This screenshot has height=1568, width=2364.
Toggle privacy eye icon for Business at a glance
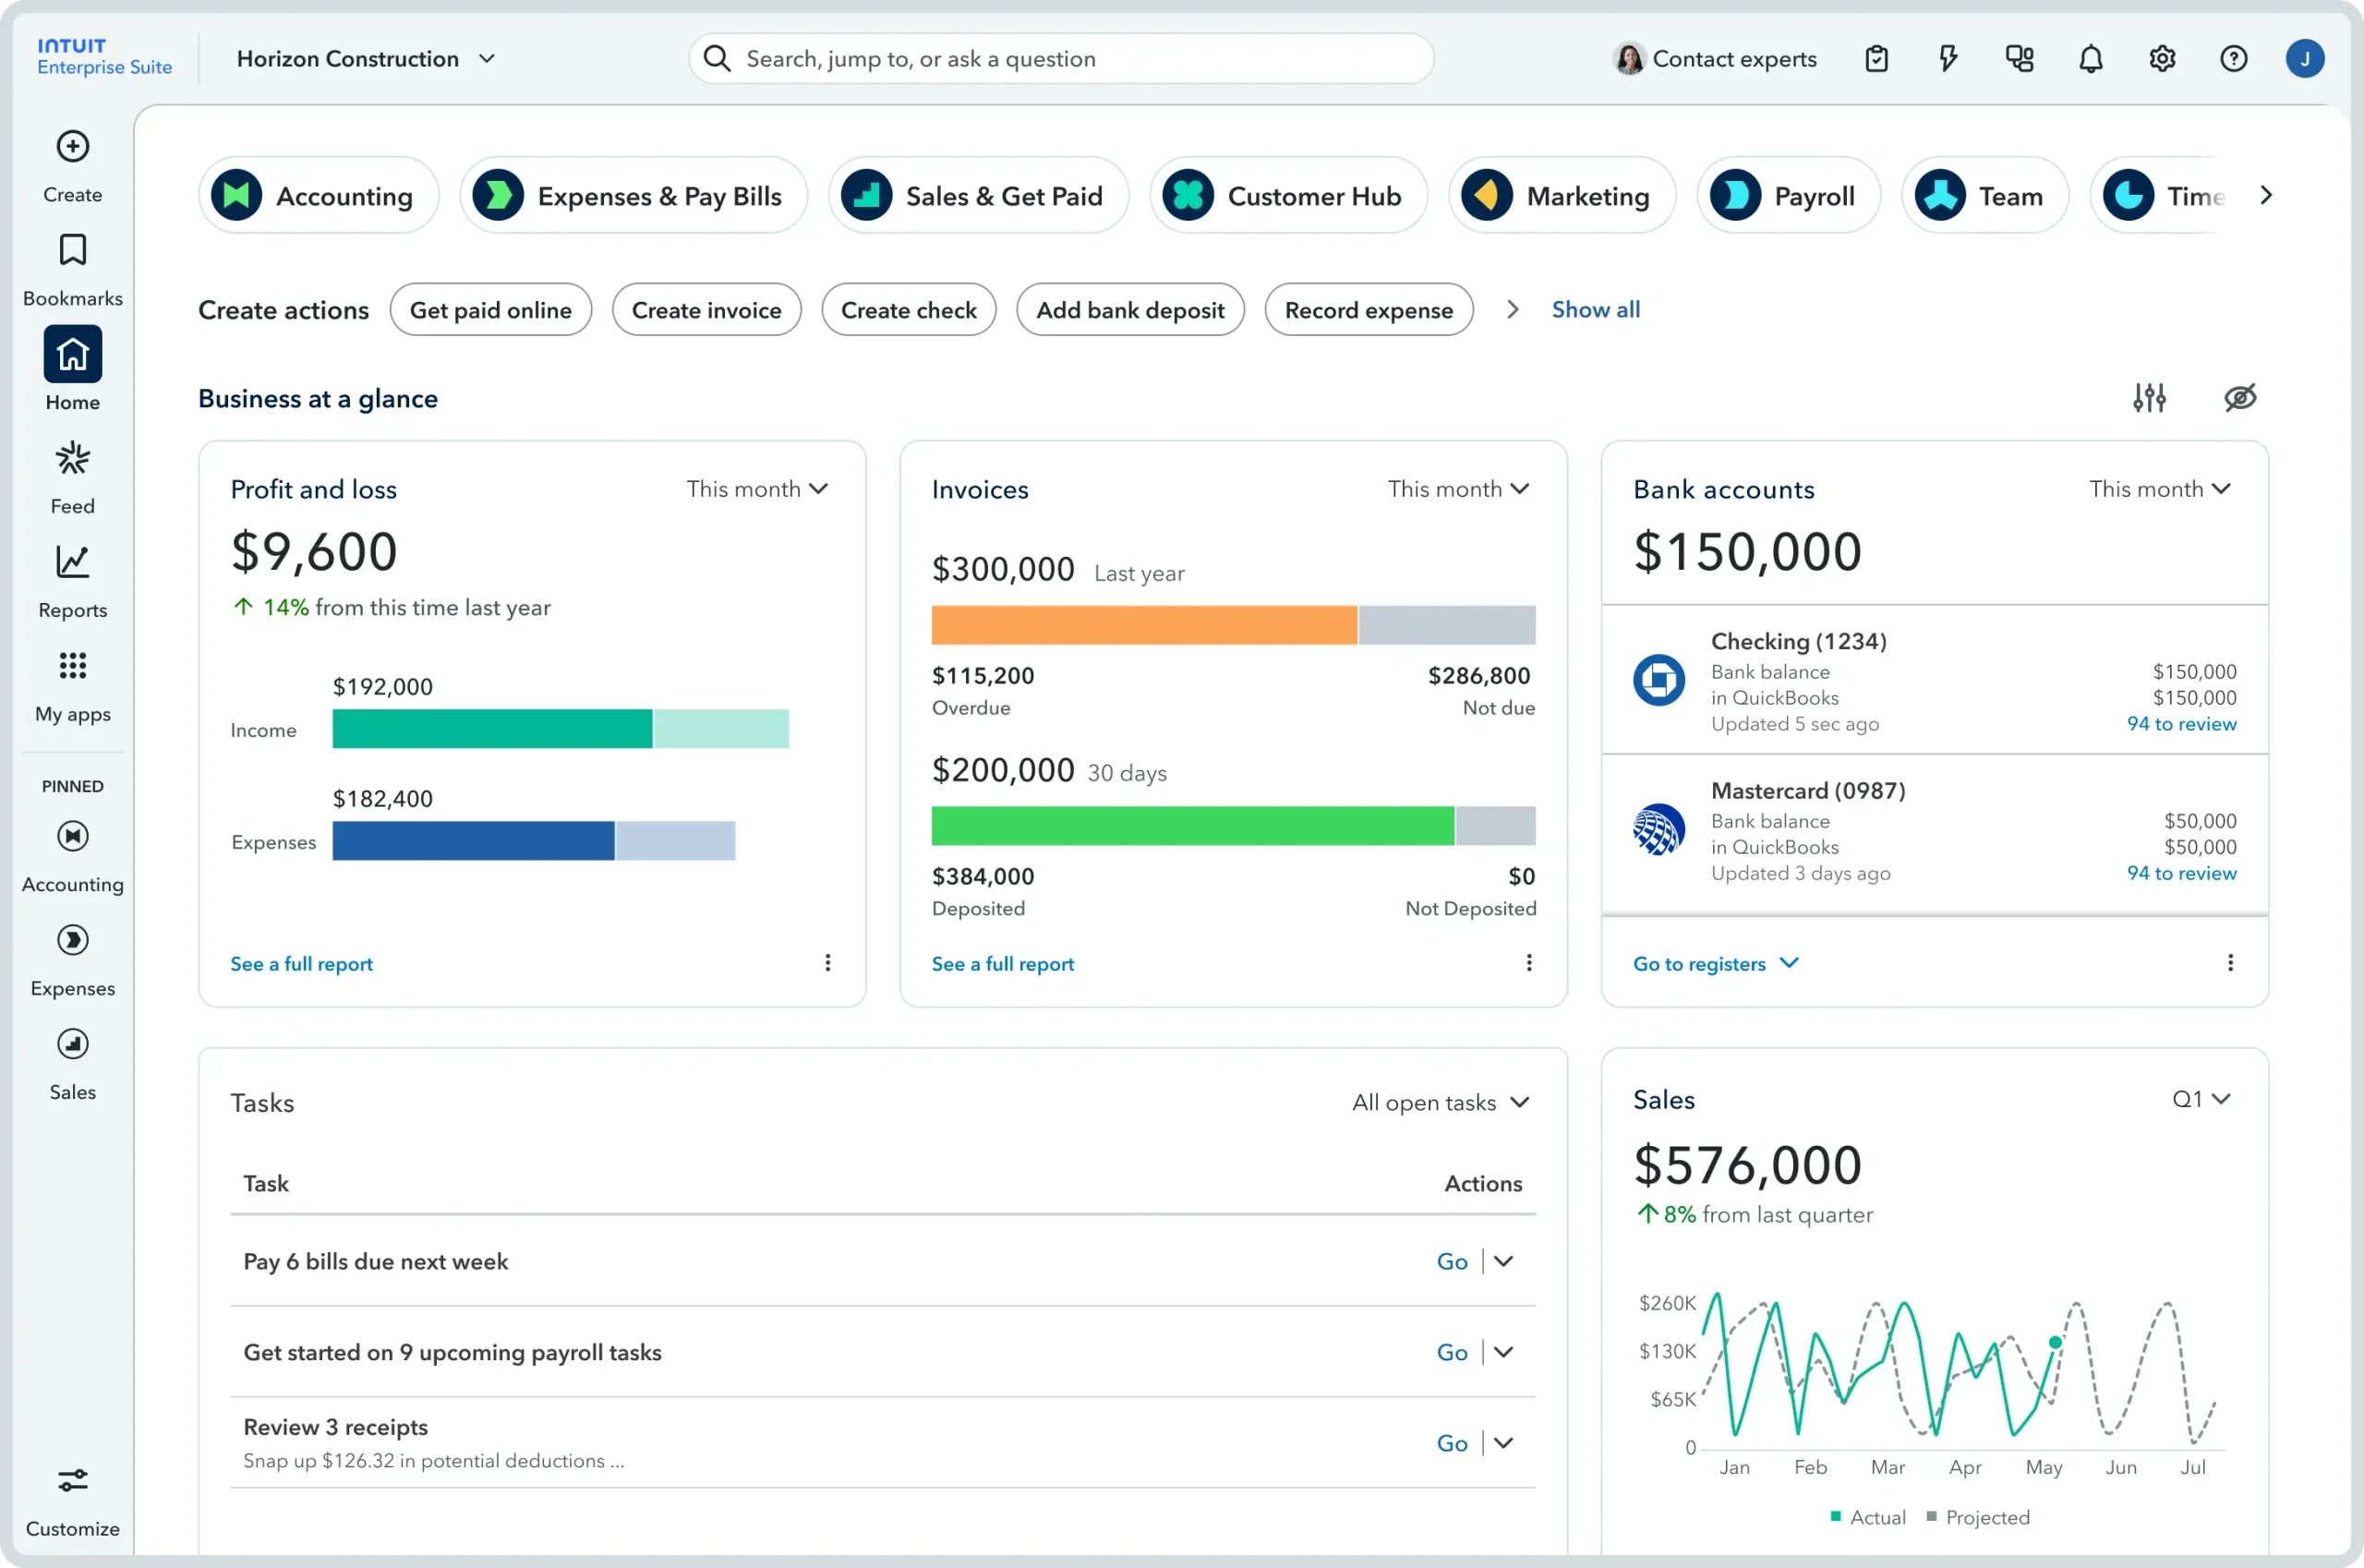(2240, 398)
